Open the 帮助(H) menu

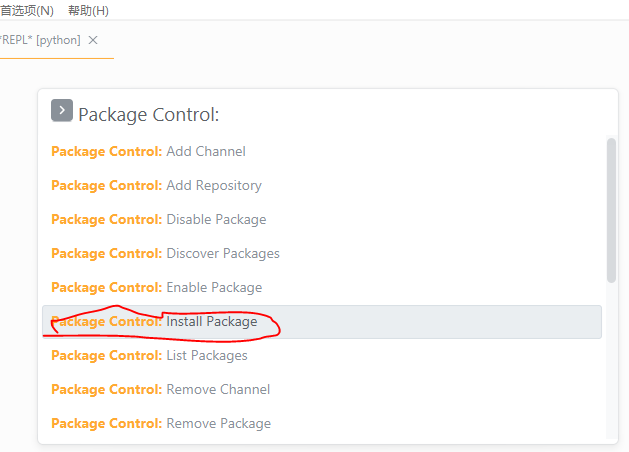pos(88,10)
